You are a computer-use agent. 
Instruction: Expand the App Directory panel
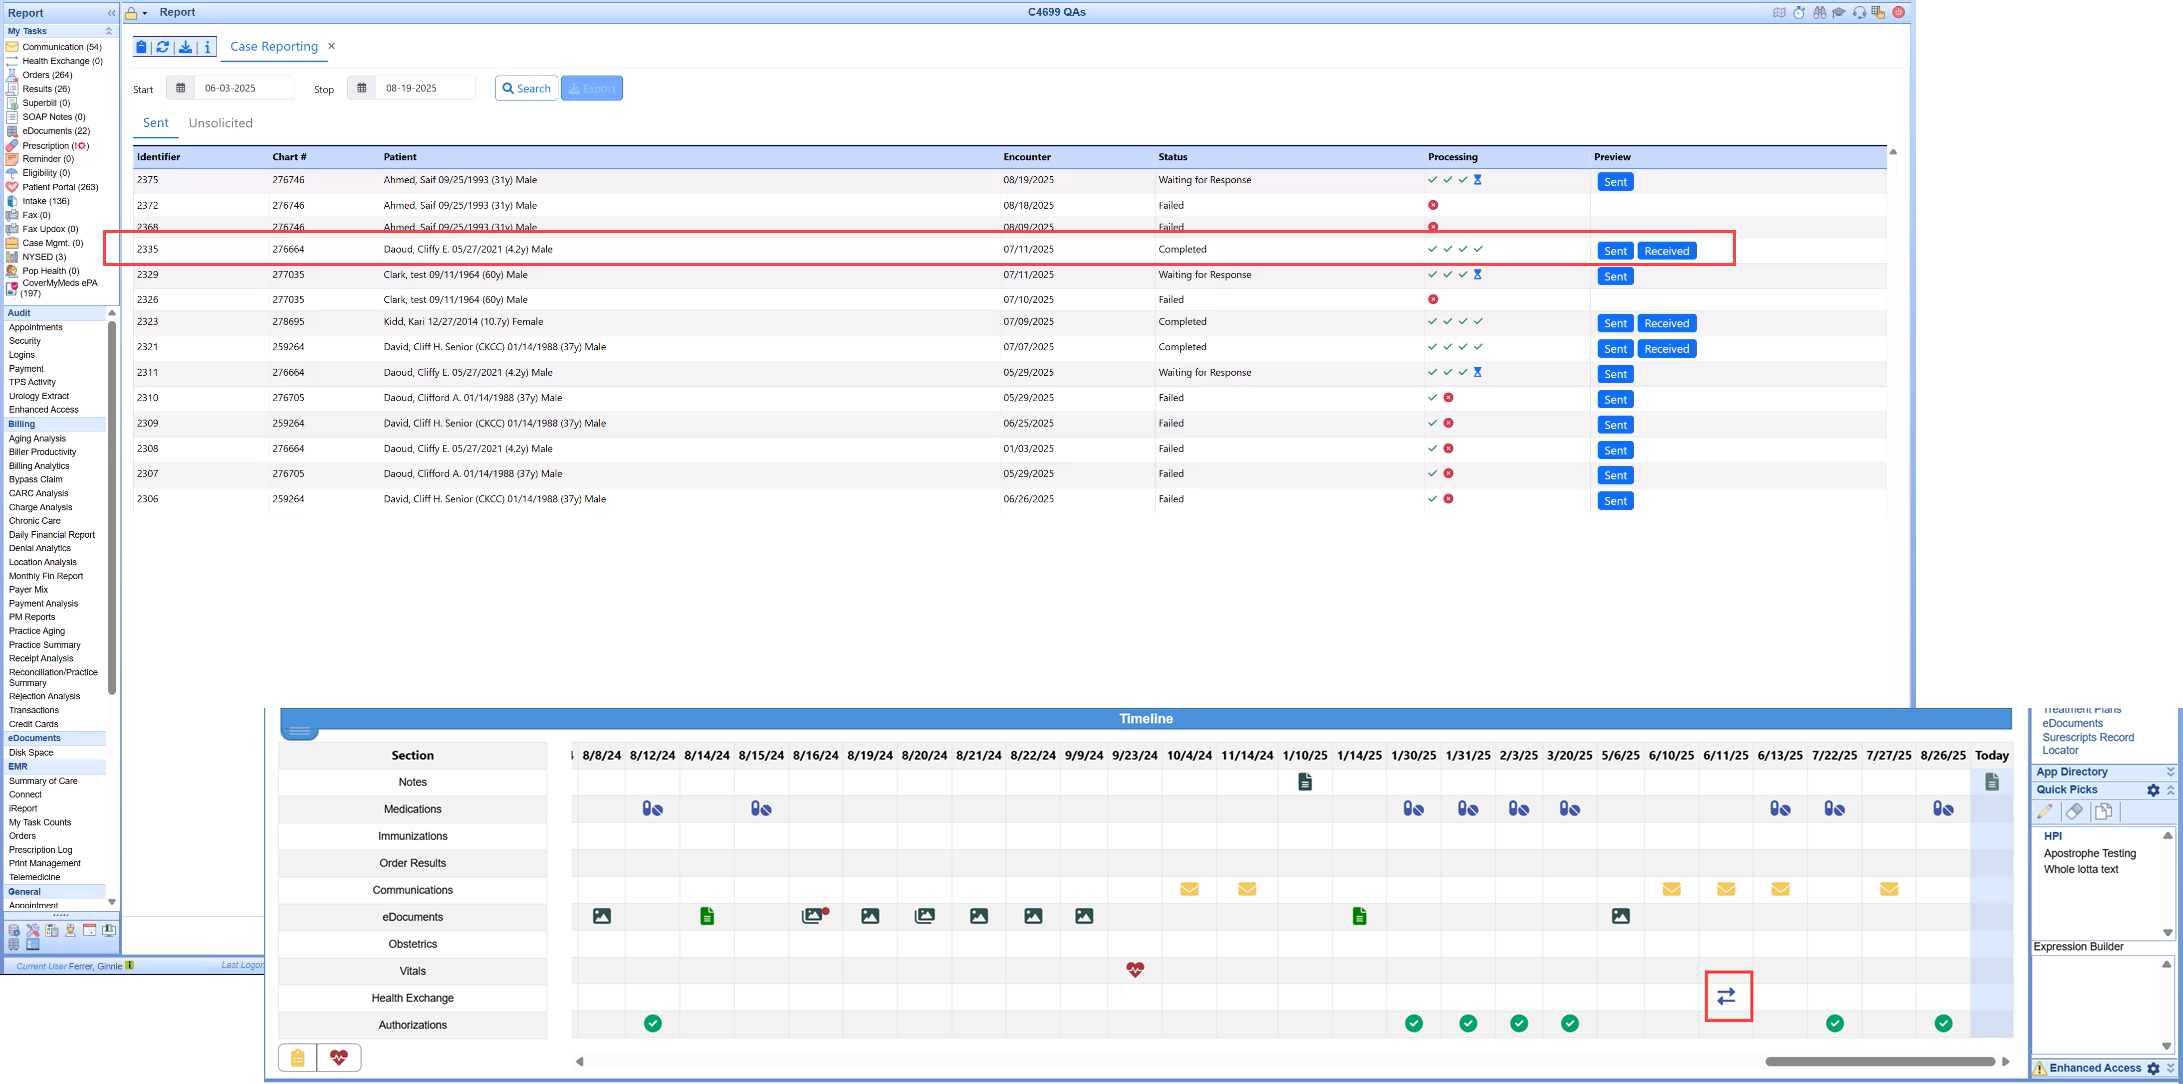[x=2170, y=772]
